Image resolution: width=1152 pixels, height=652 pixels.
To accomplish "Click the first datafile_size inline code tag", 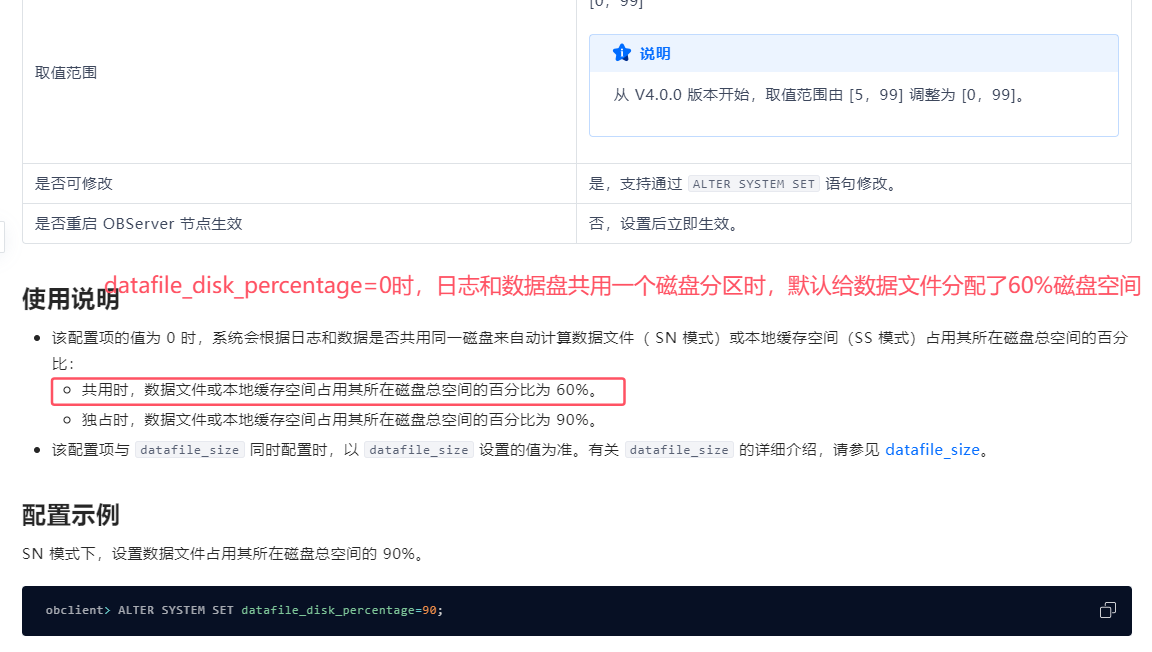I will pyautogui.click(x=189, y=450).
